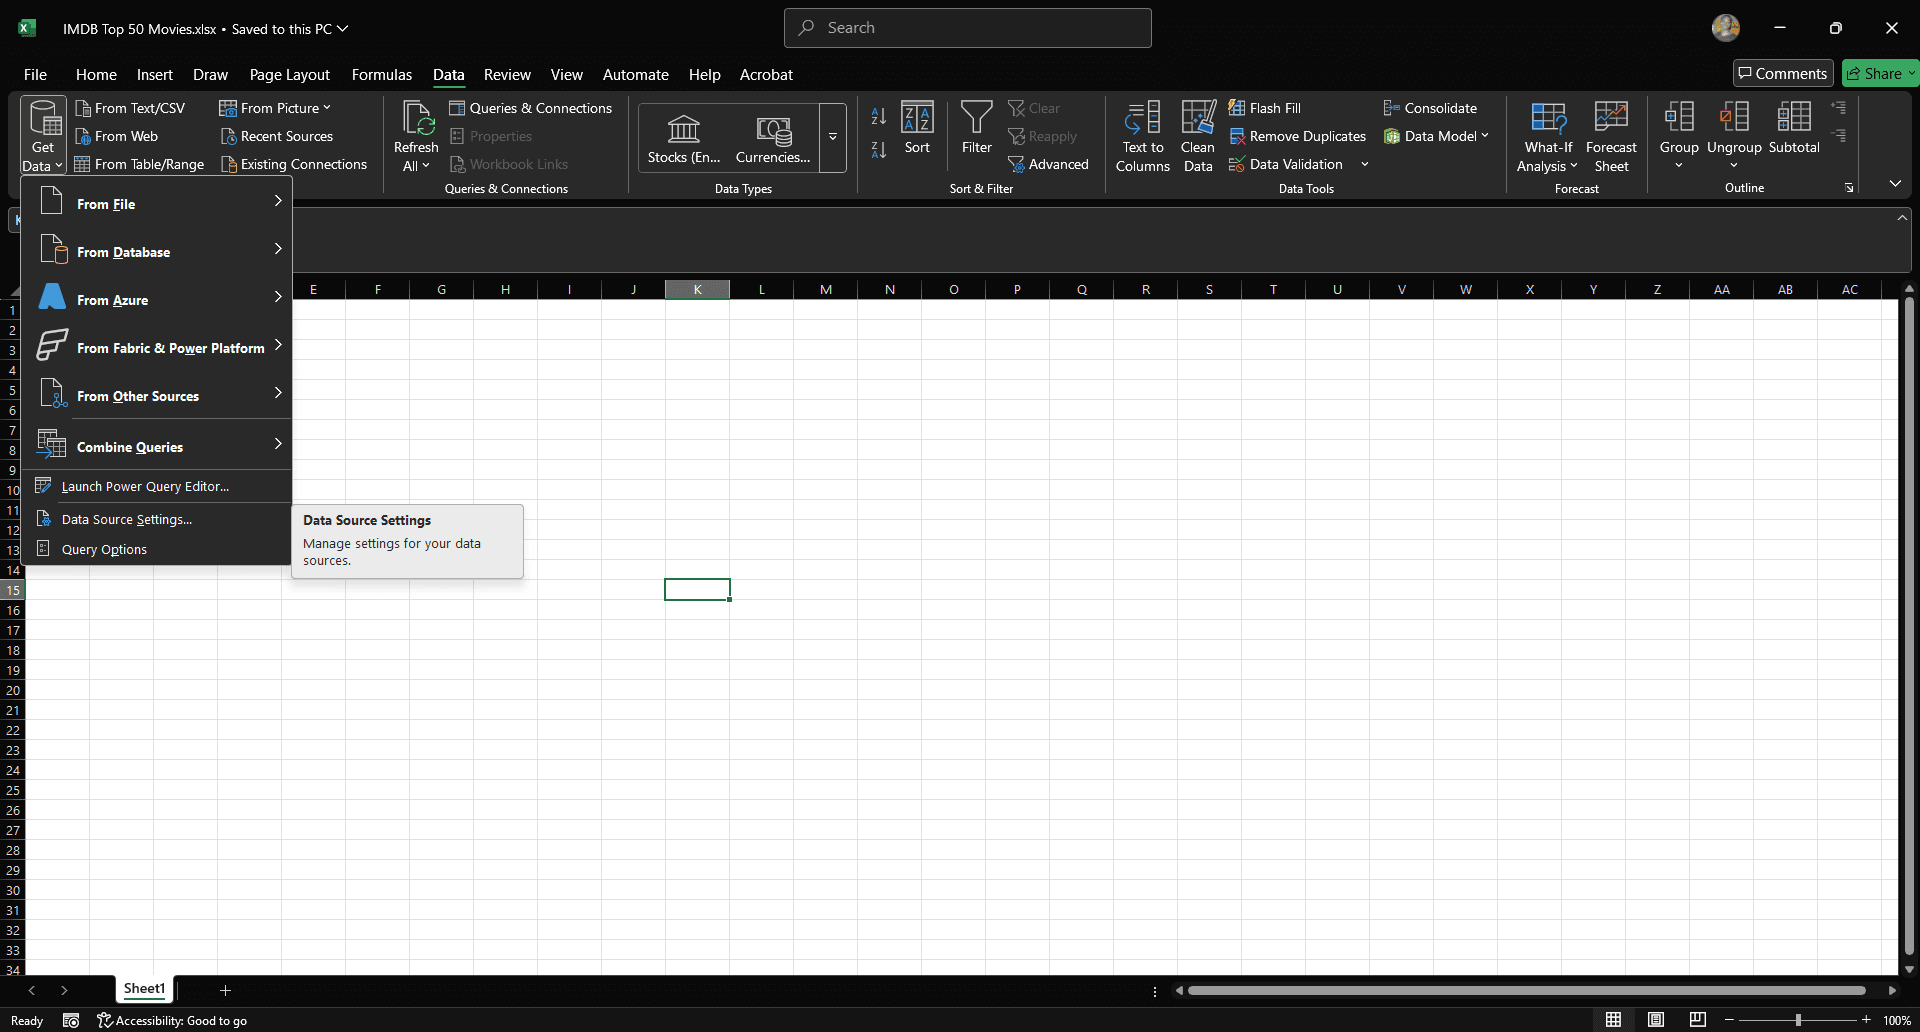This screenshot has height=1032, width=1920.
Task: Choose From Table/Range import
Action: click(x=139, y=164)
